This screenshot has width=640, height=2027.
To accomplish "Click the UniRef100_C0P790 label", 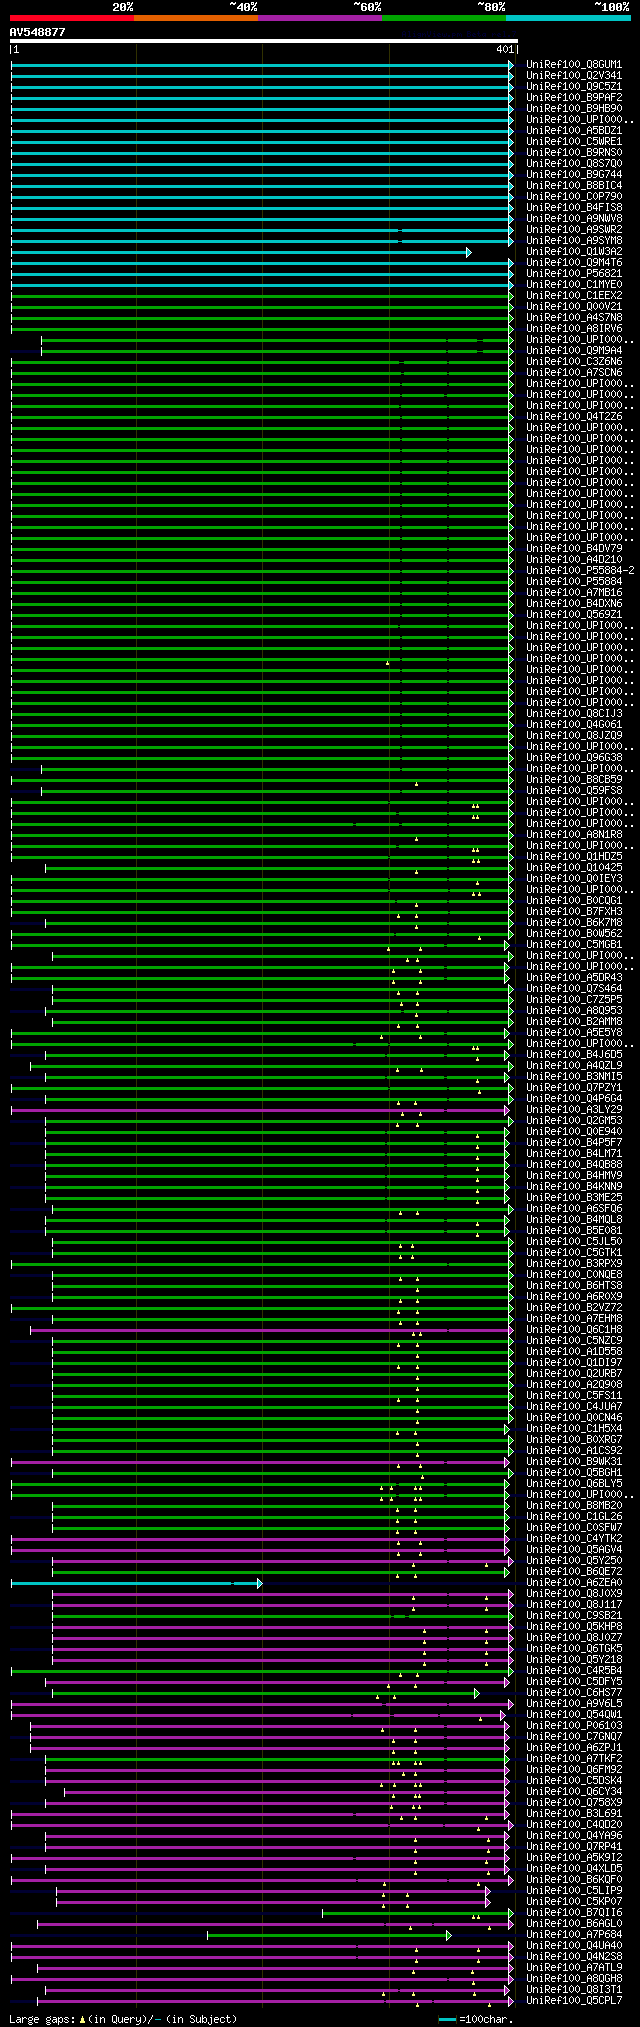I will (x=574, y=197).
